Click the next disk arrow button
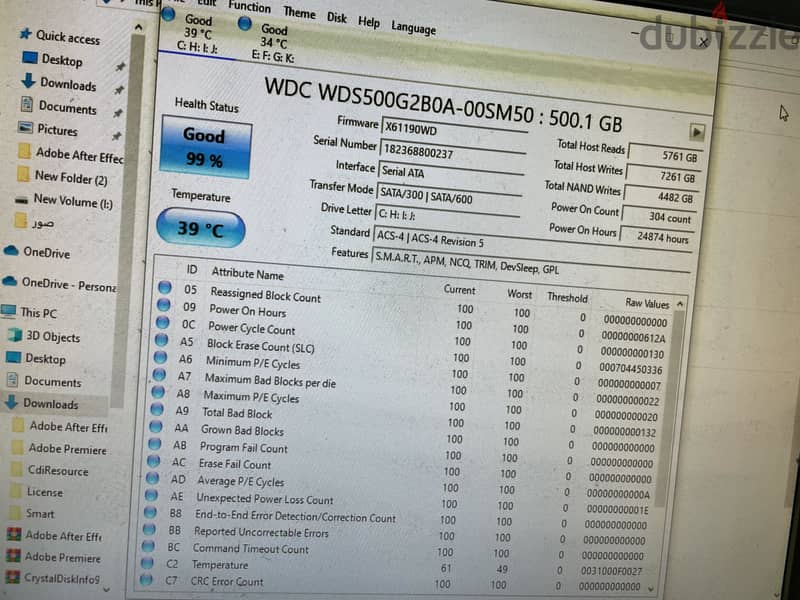 click(696, 132)
